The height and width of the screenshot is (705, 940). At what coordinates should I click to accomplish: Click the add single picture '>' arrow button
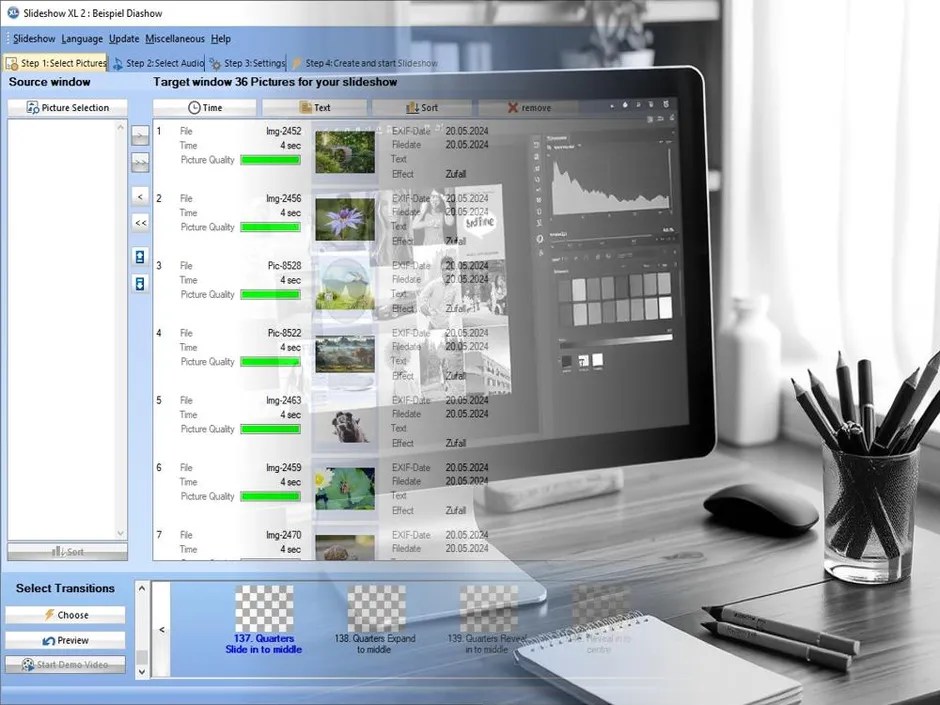pyautogui.click(x=140, y=137)
